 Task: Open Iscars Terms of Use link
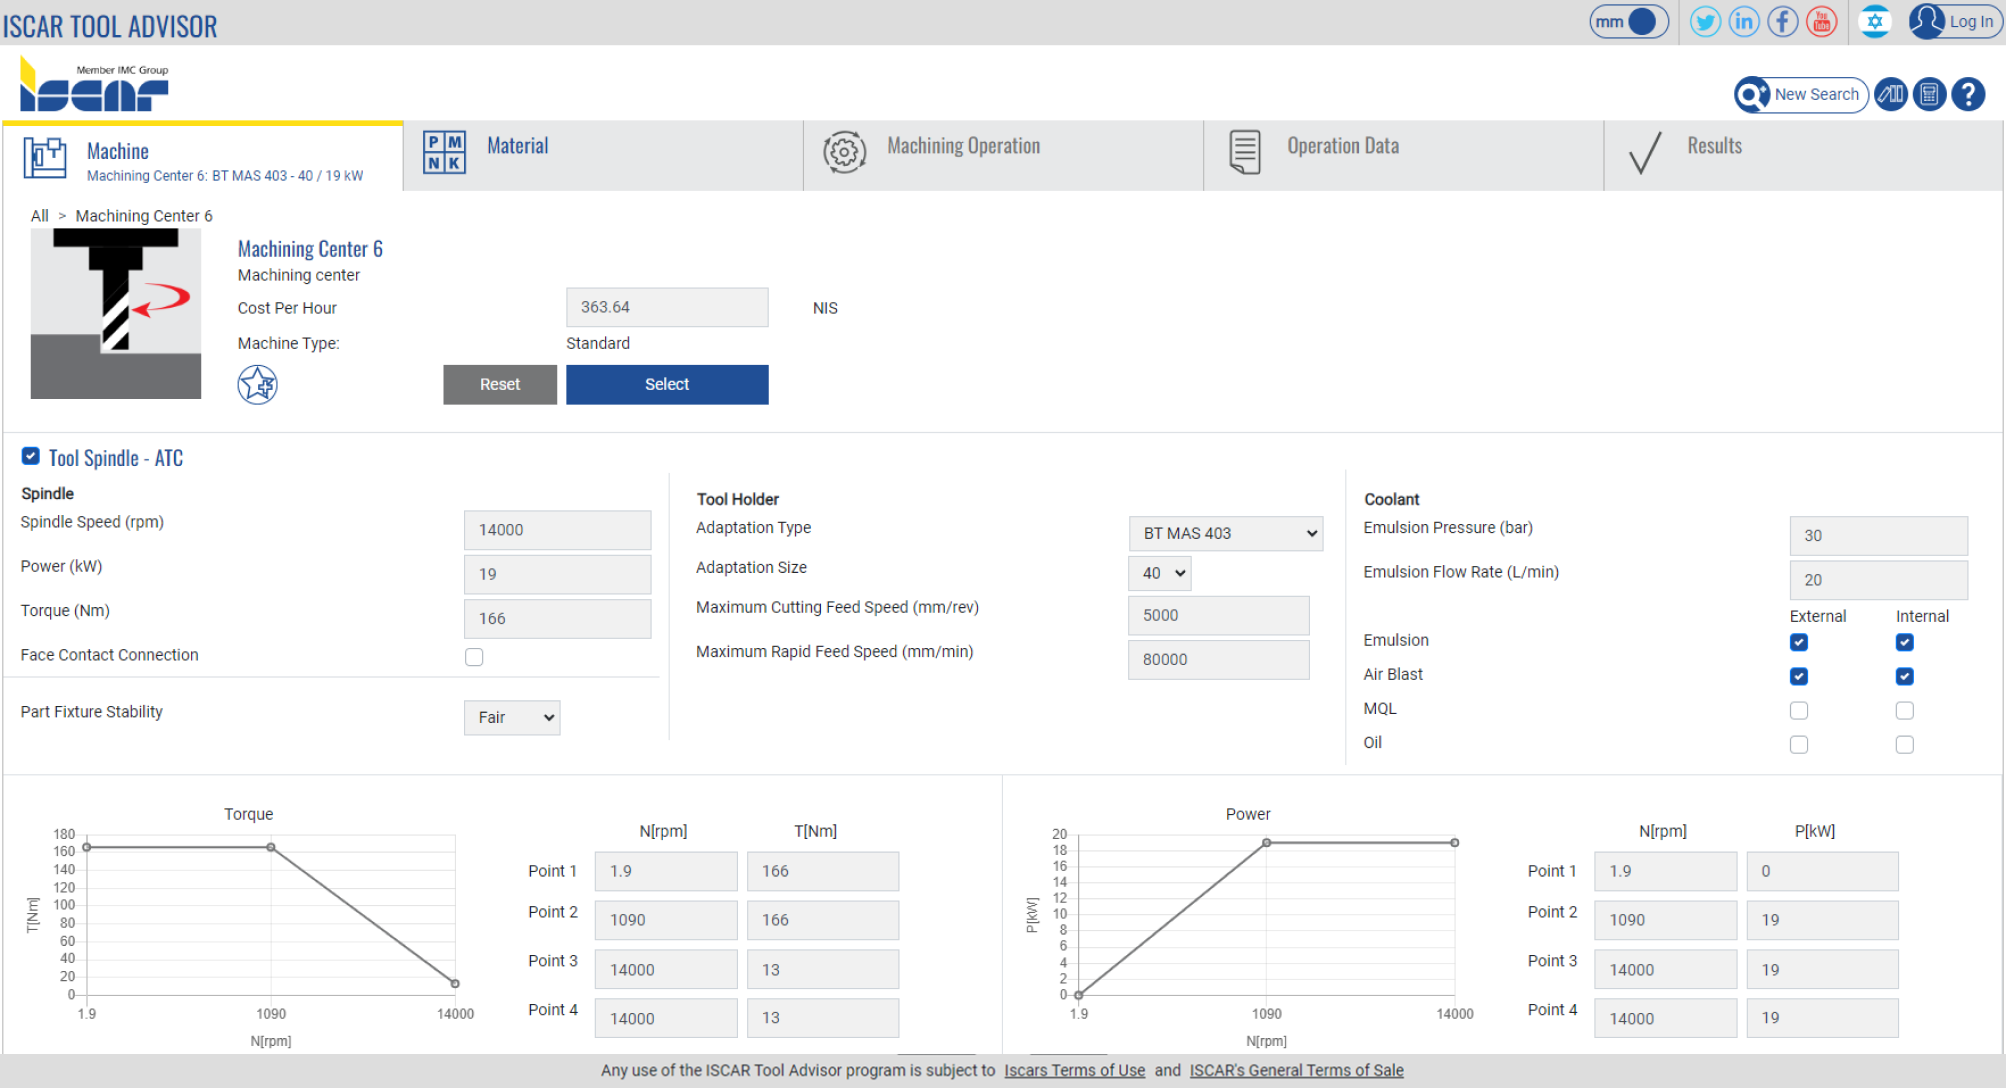pyautogui.click(x=1074, y=1070)
